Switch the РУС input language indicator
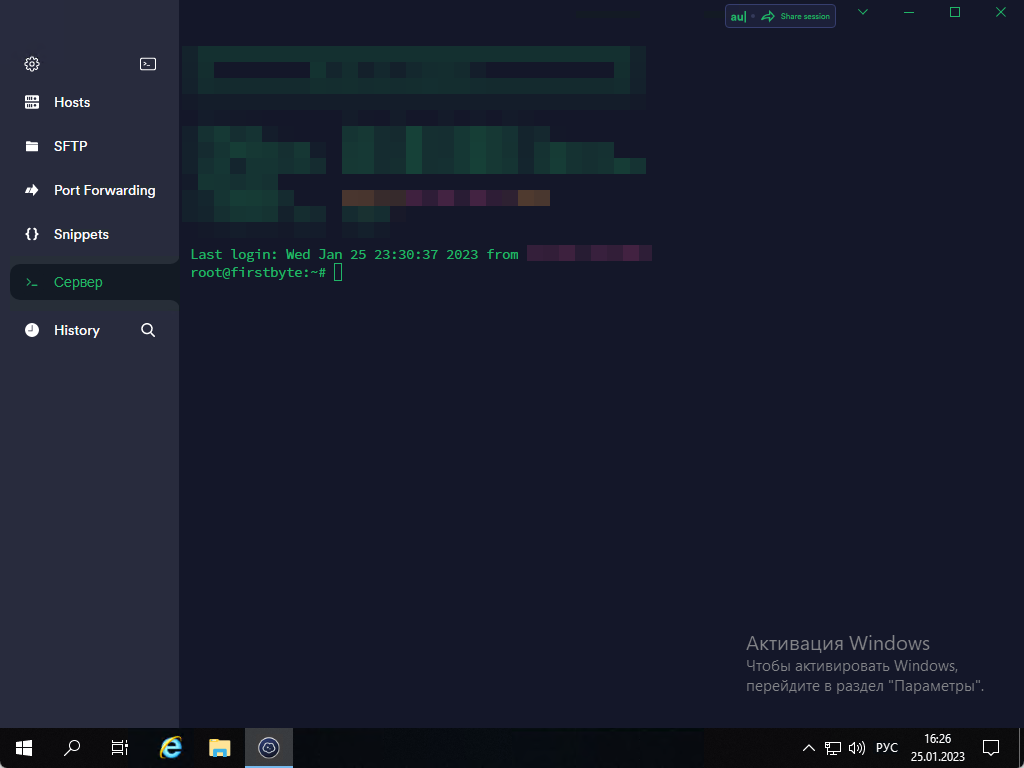This screenshot has height=768, width=1024. pos(887,748)
